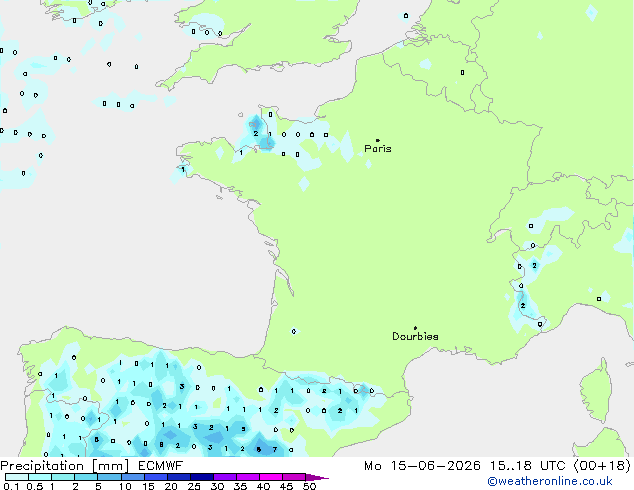The width and height of the screenshot is (634, 490).
Task: Pick the 1–2 mm legend color
Action: (63, 477)
